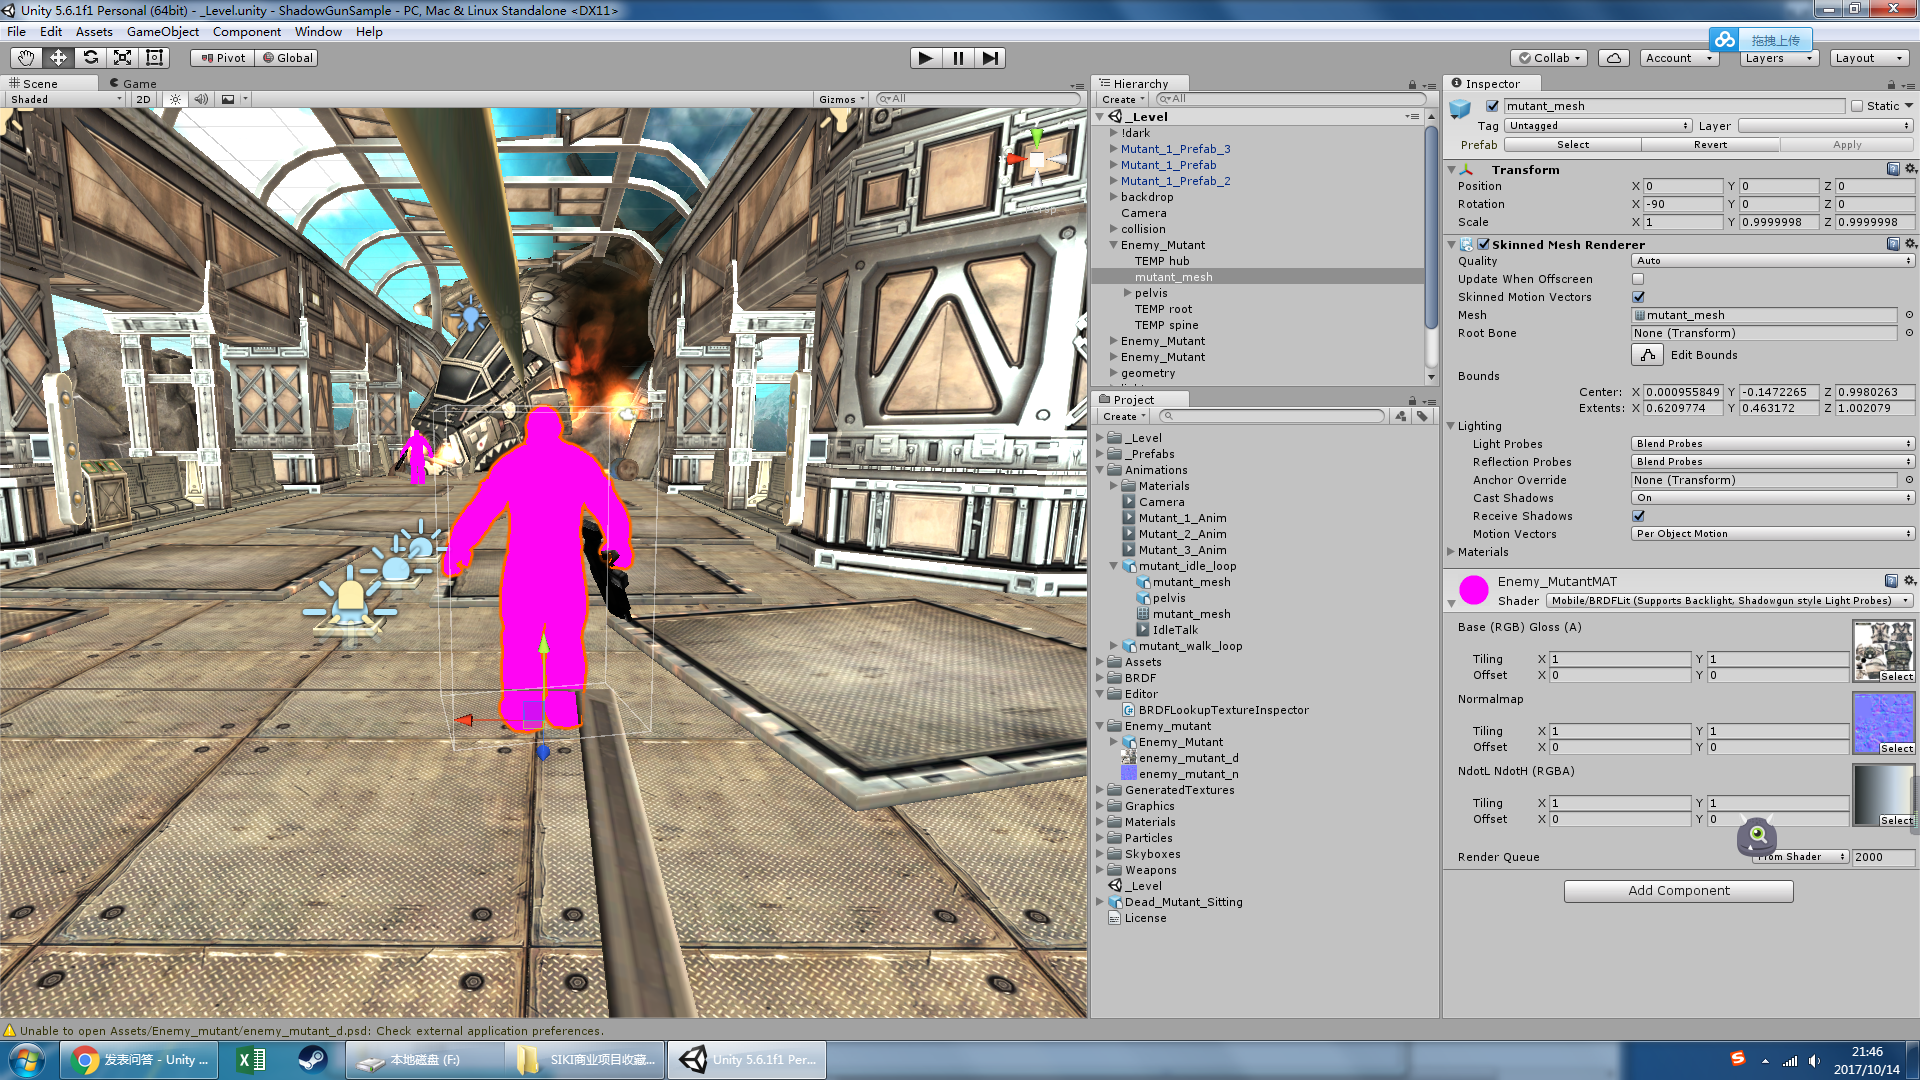Expand pelvis in the Hierarchy
1920x1080 pixels.
pyautogui.click(x=1128, y=293)
